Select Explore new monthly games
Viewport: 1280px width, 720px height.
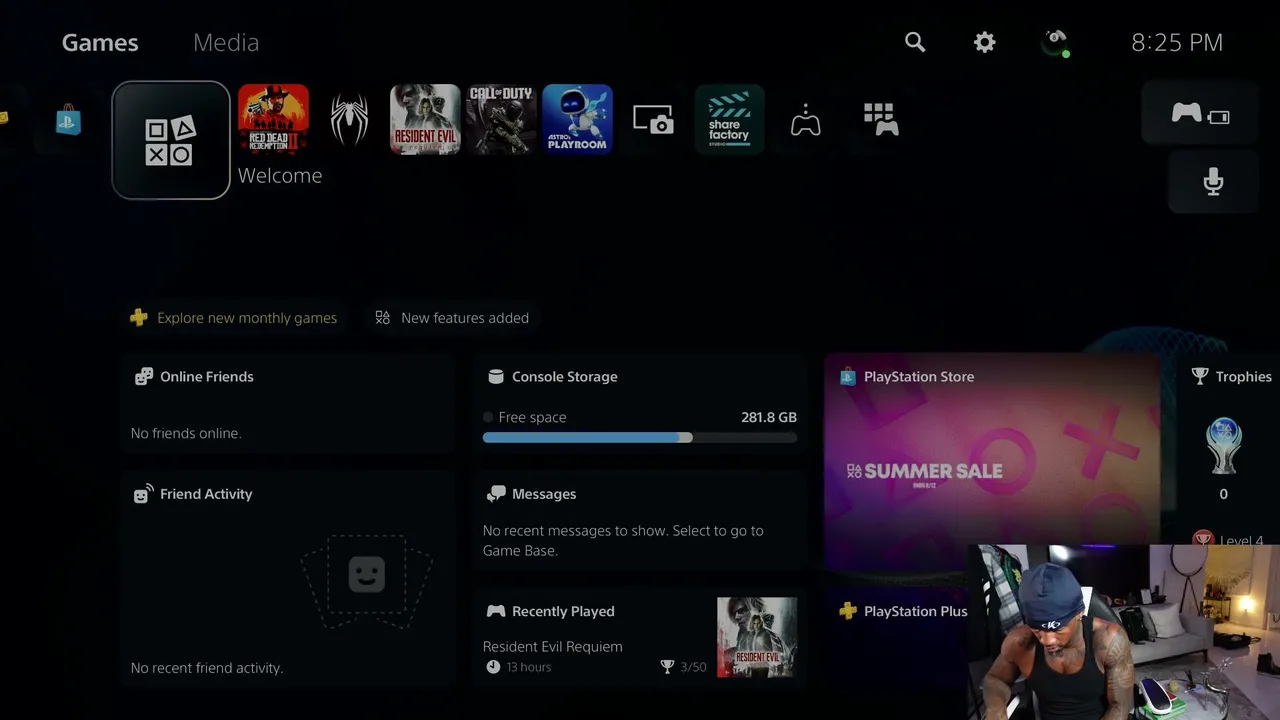(x=234, y=318)
